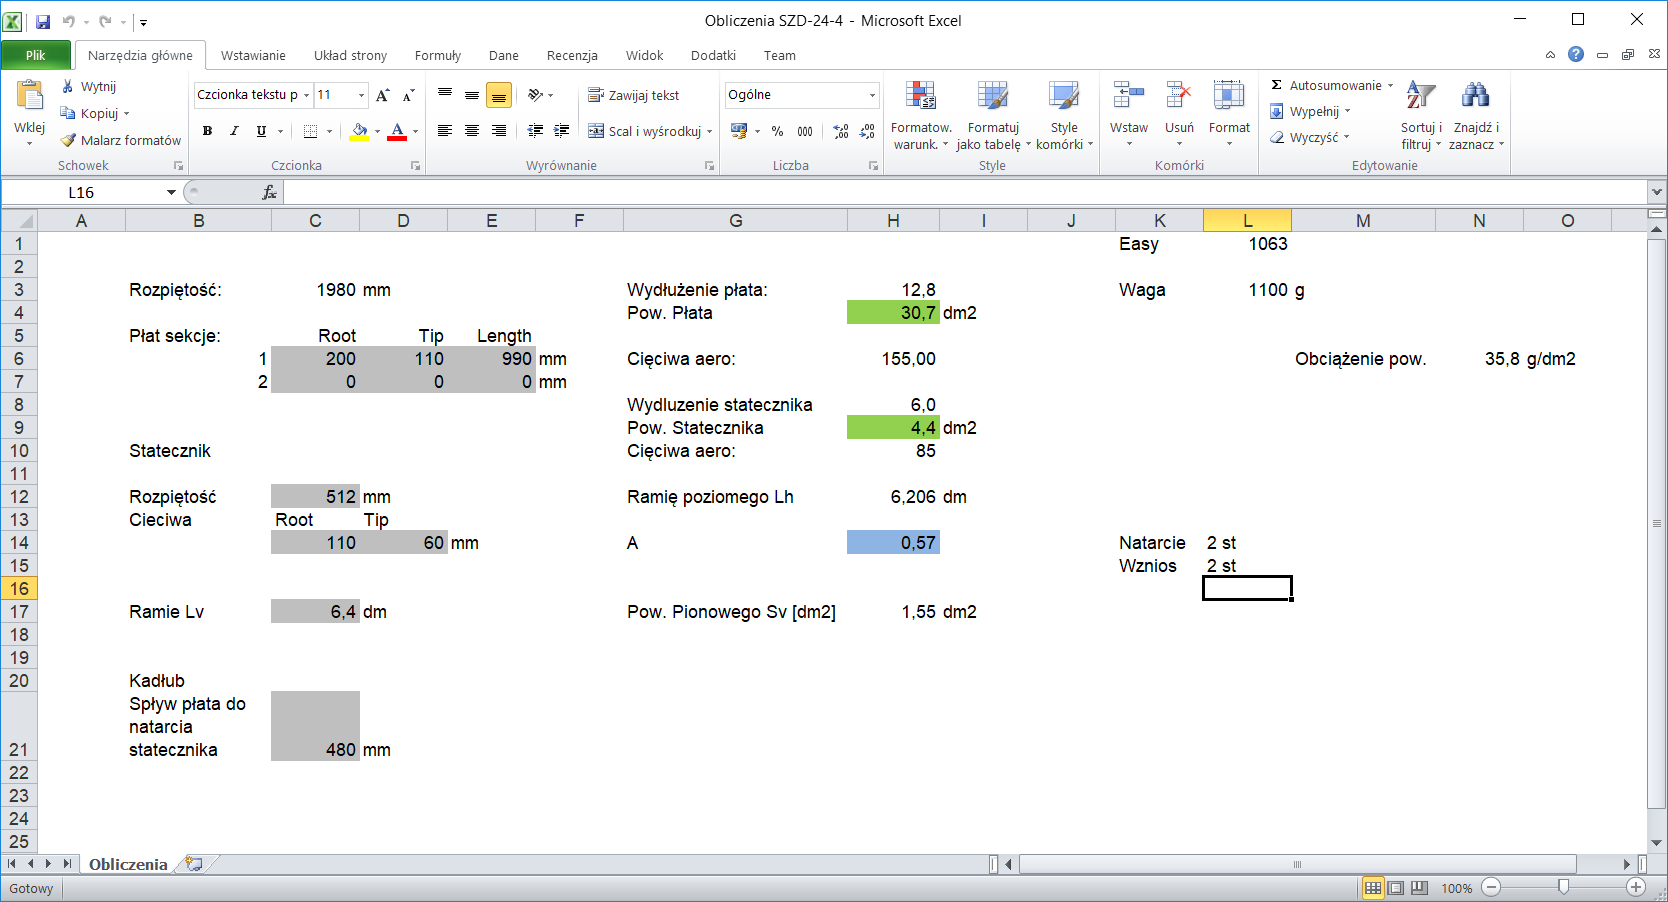
Task: Click the Percent Style icon
Action: coord(777,131)
